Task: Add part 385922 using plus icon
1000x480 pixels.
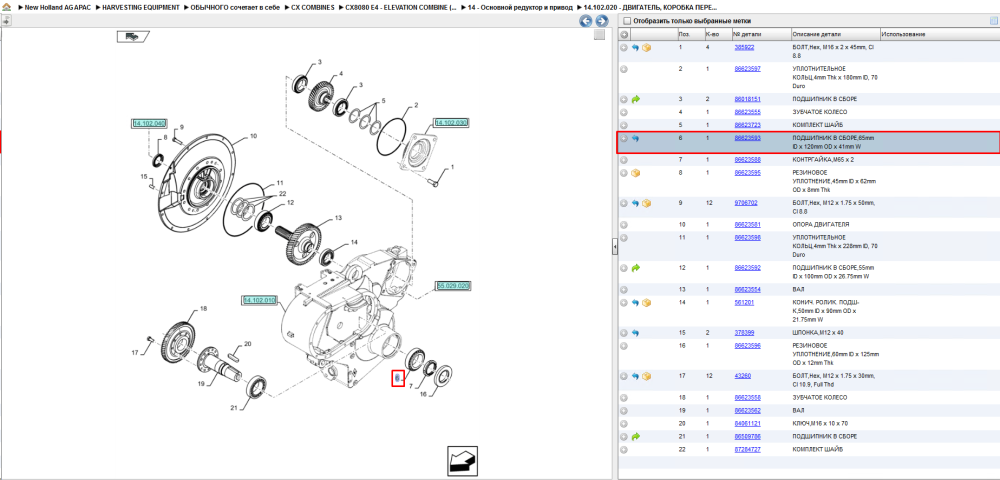Action: click(624, 48)
